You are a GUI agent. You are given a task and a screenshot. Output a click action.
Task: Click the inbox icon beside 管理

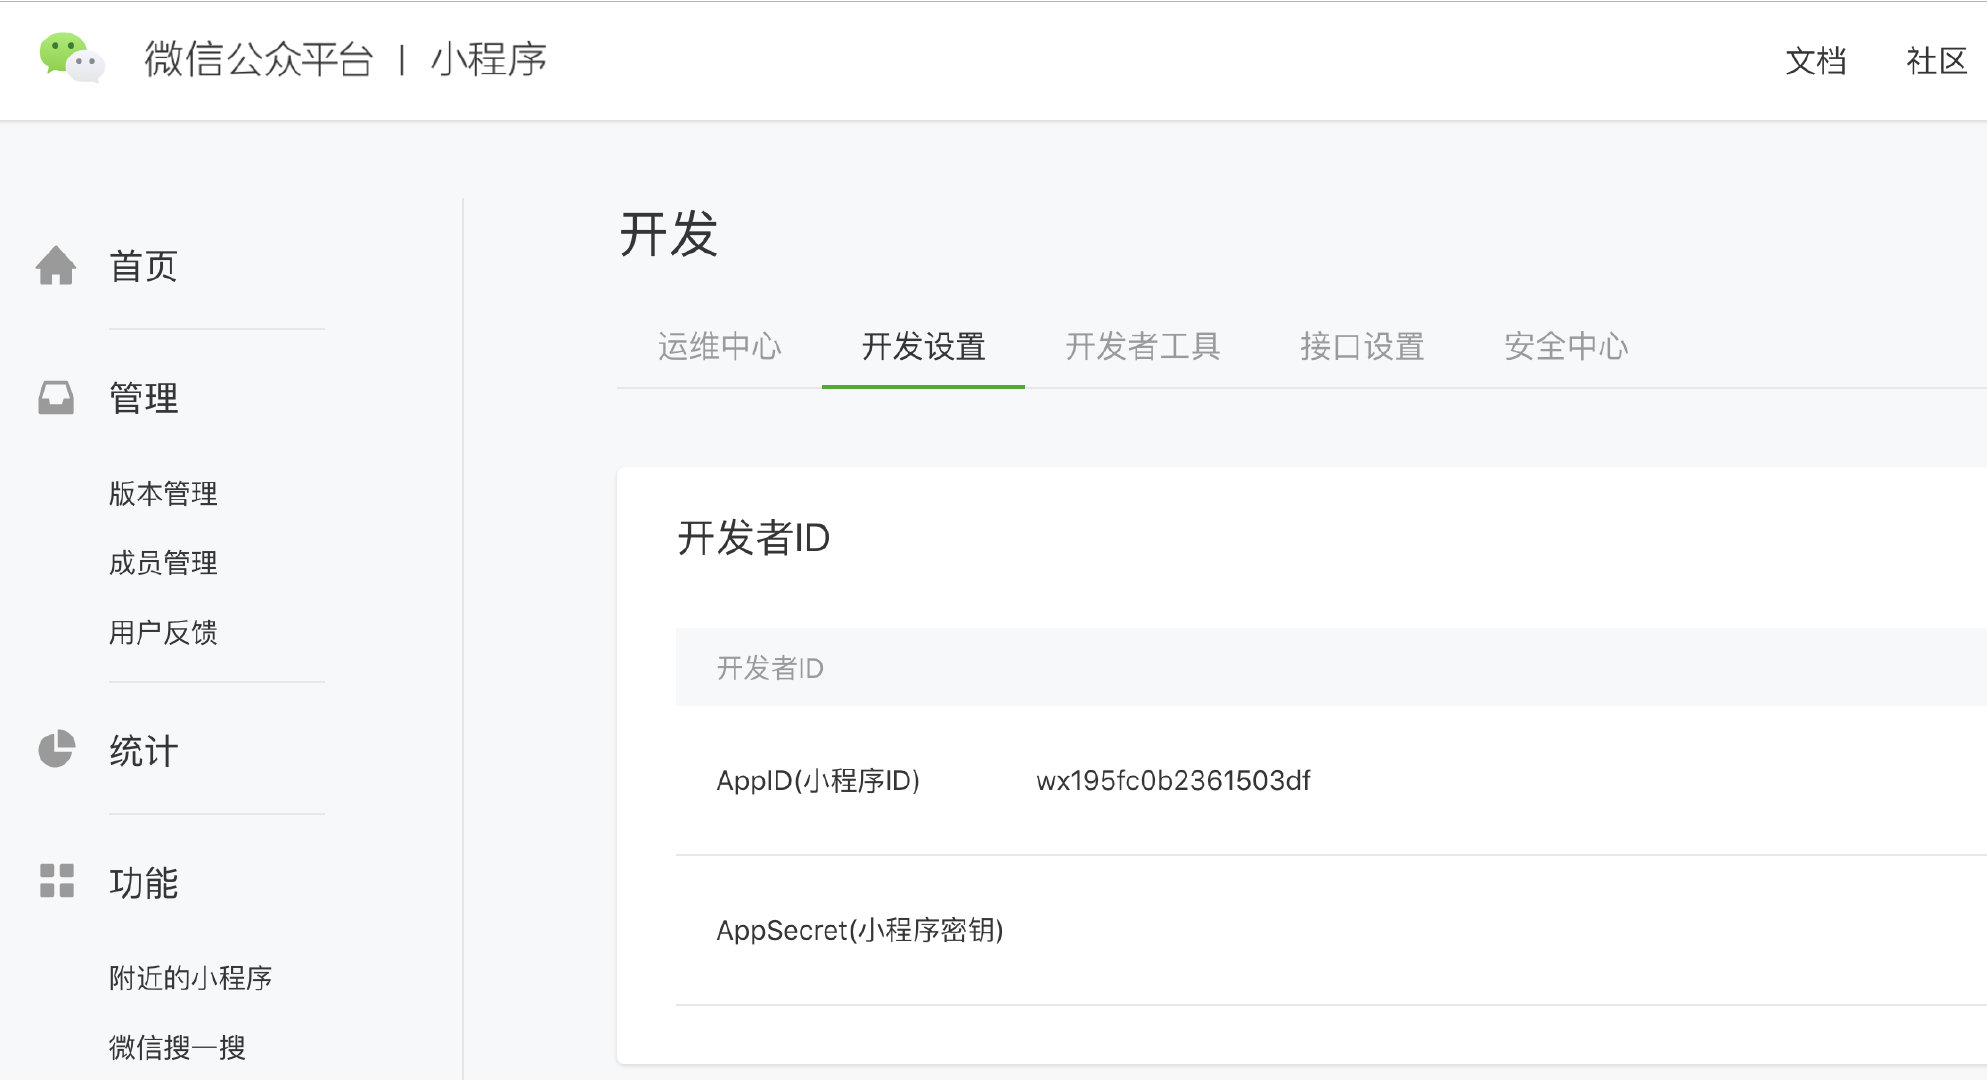click(56, 398)
